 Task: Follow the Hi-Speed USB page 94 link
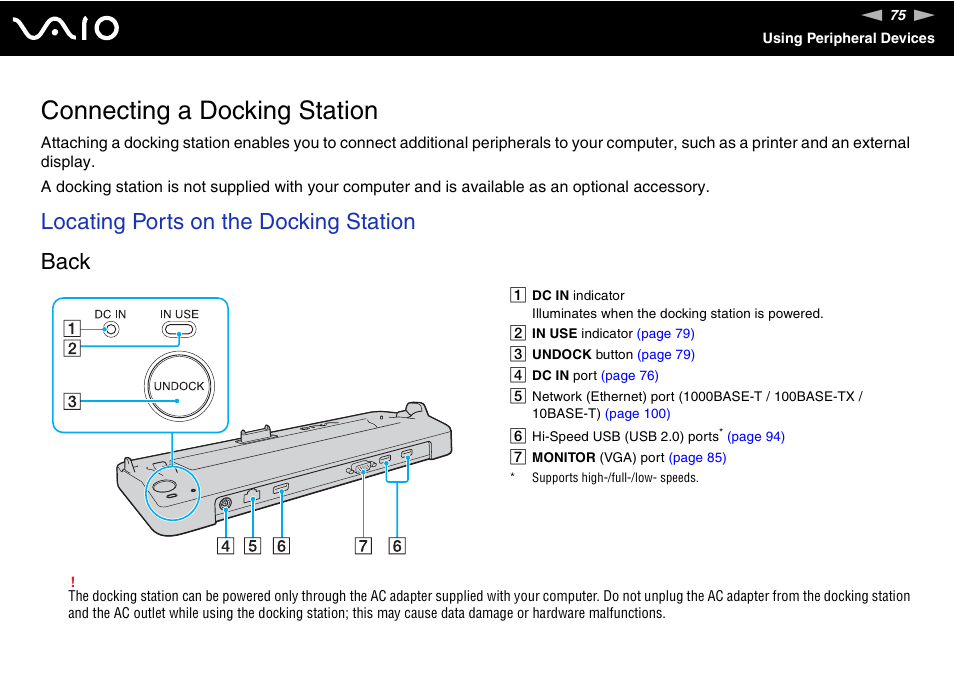click(x=756, y=436)
